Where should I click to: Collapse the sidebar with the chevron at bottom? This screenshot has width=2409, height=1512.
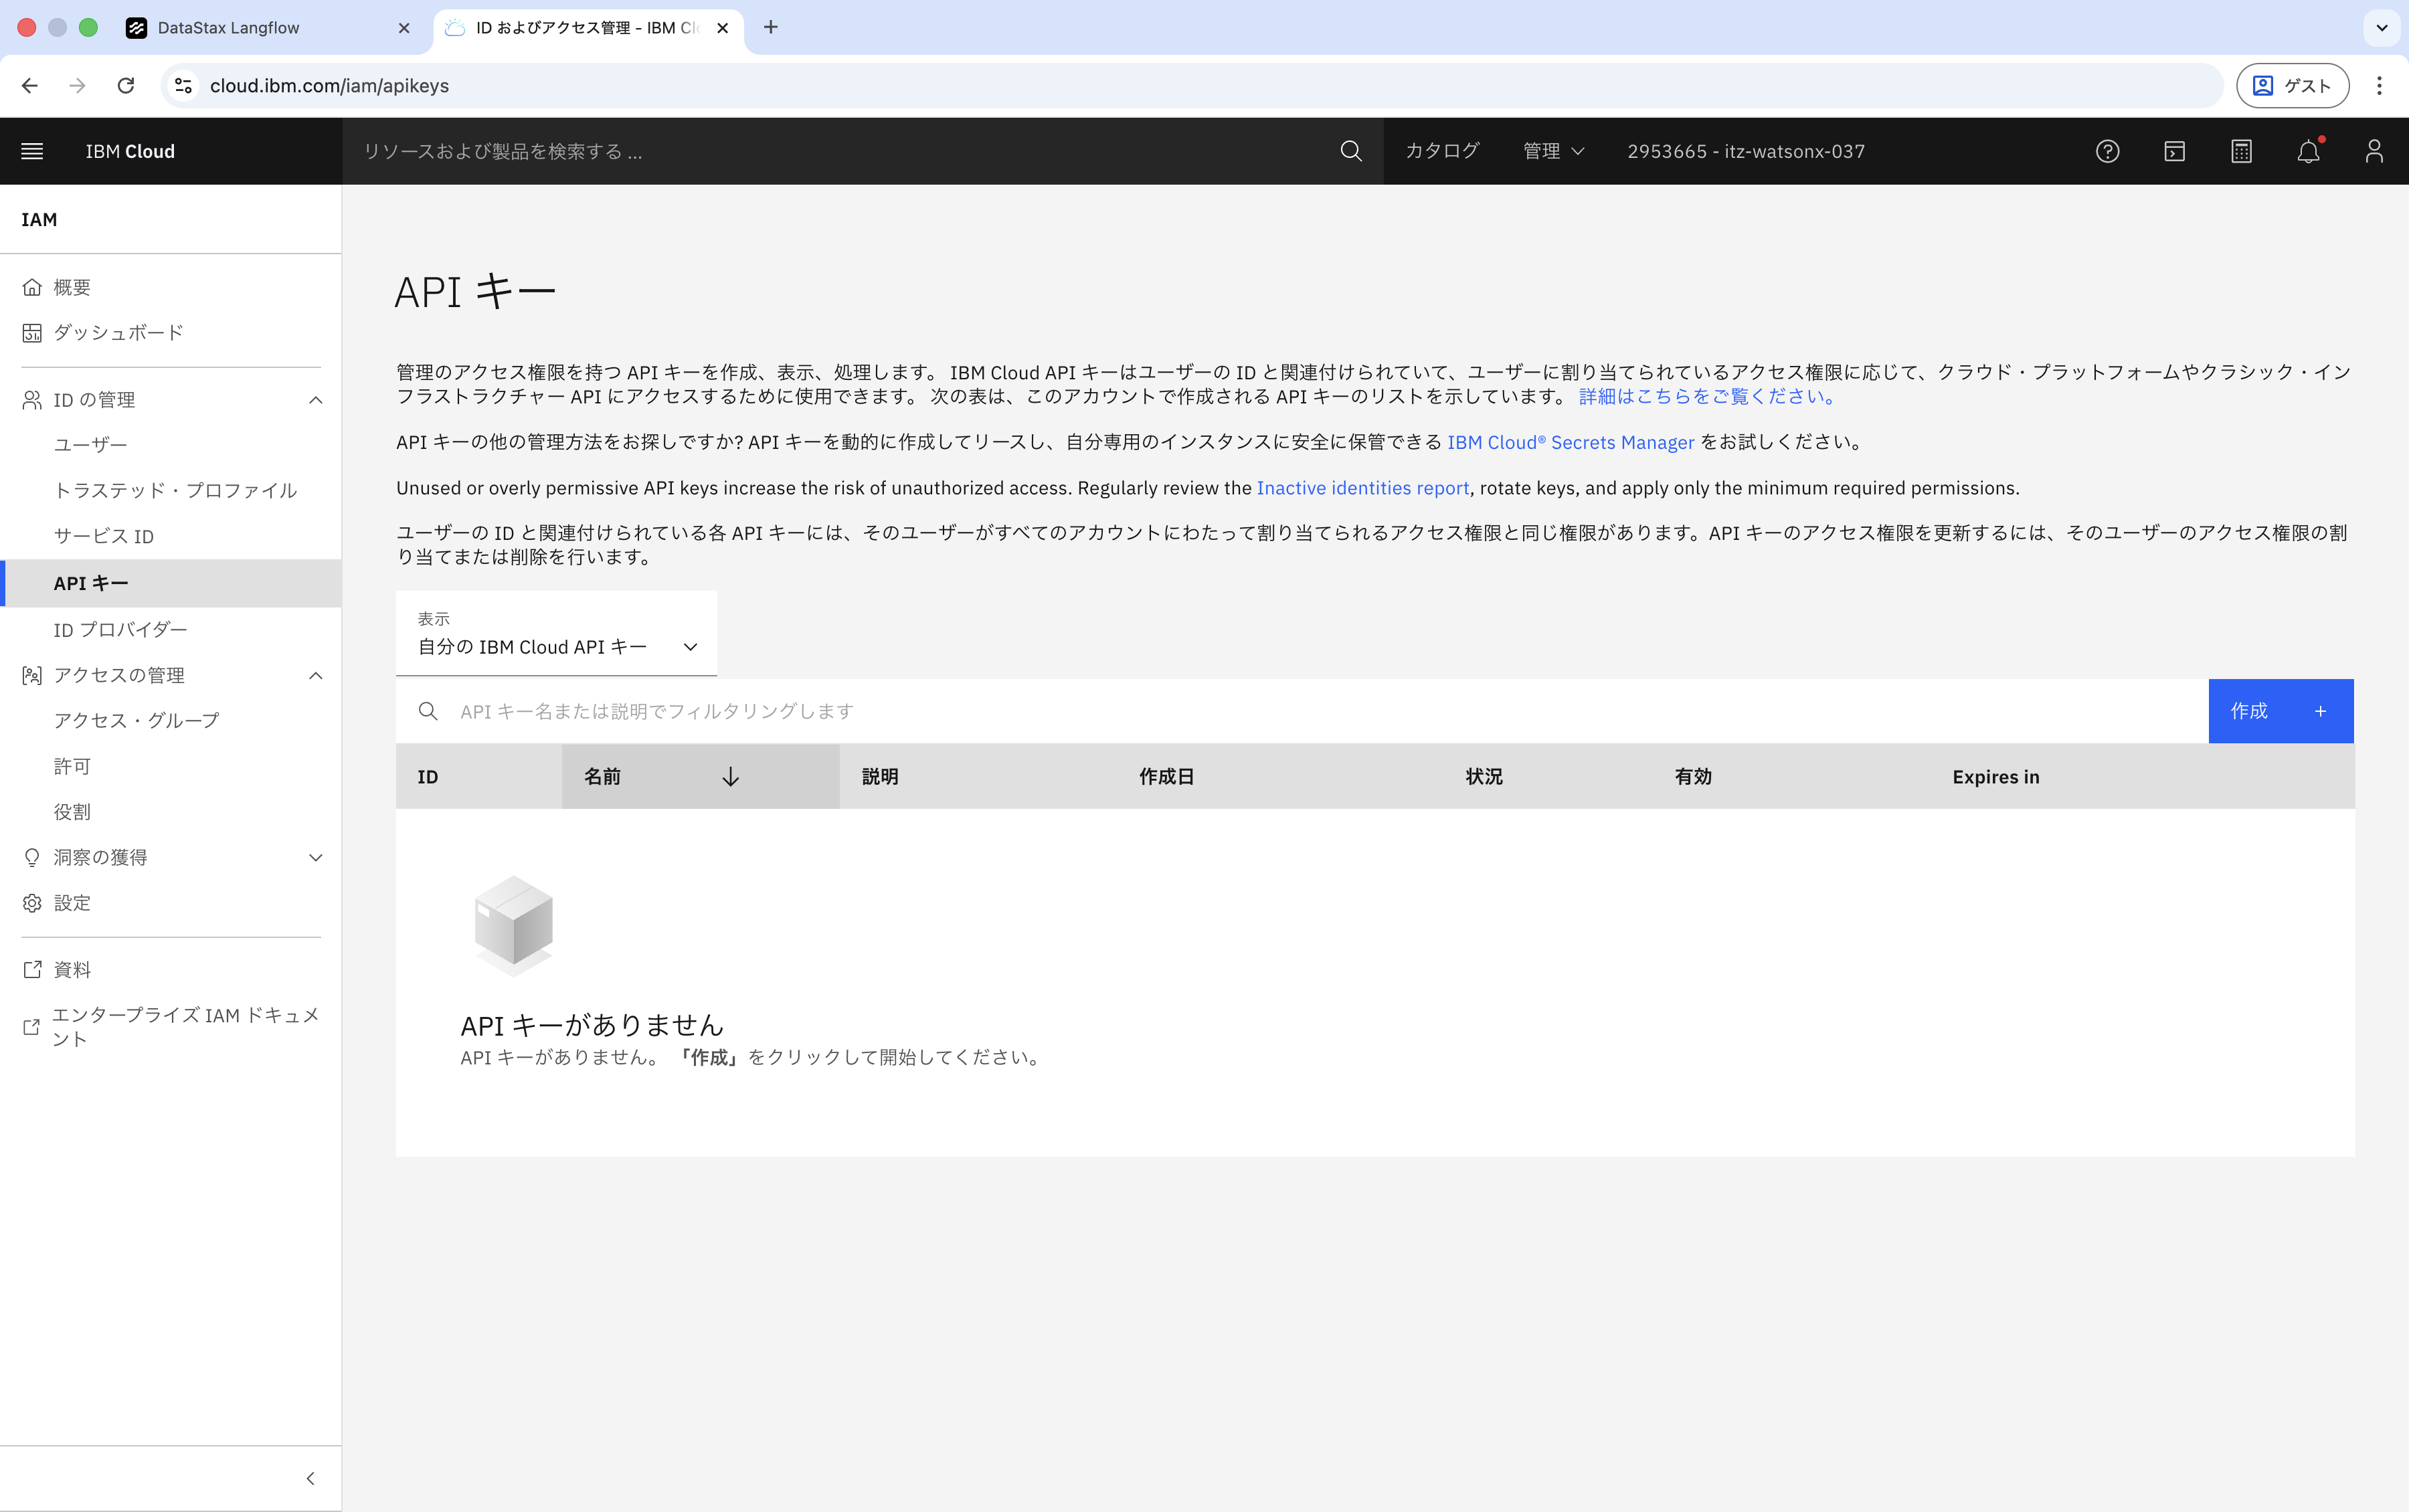pos(310,1478)
